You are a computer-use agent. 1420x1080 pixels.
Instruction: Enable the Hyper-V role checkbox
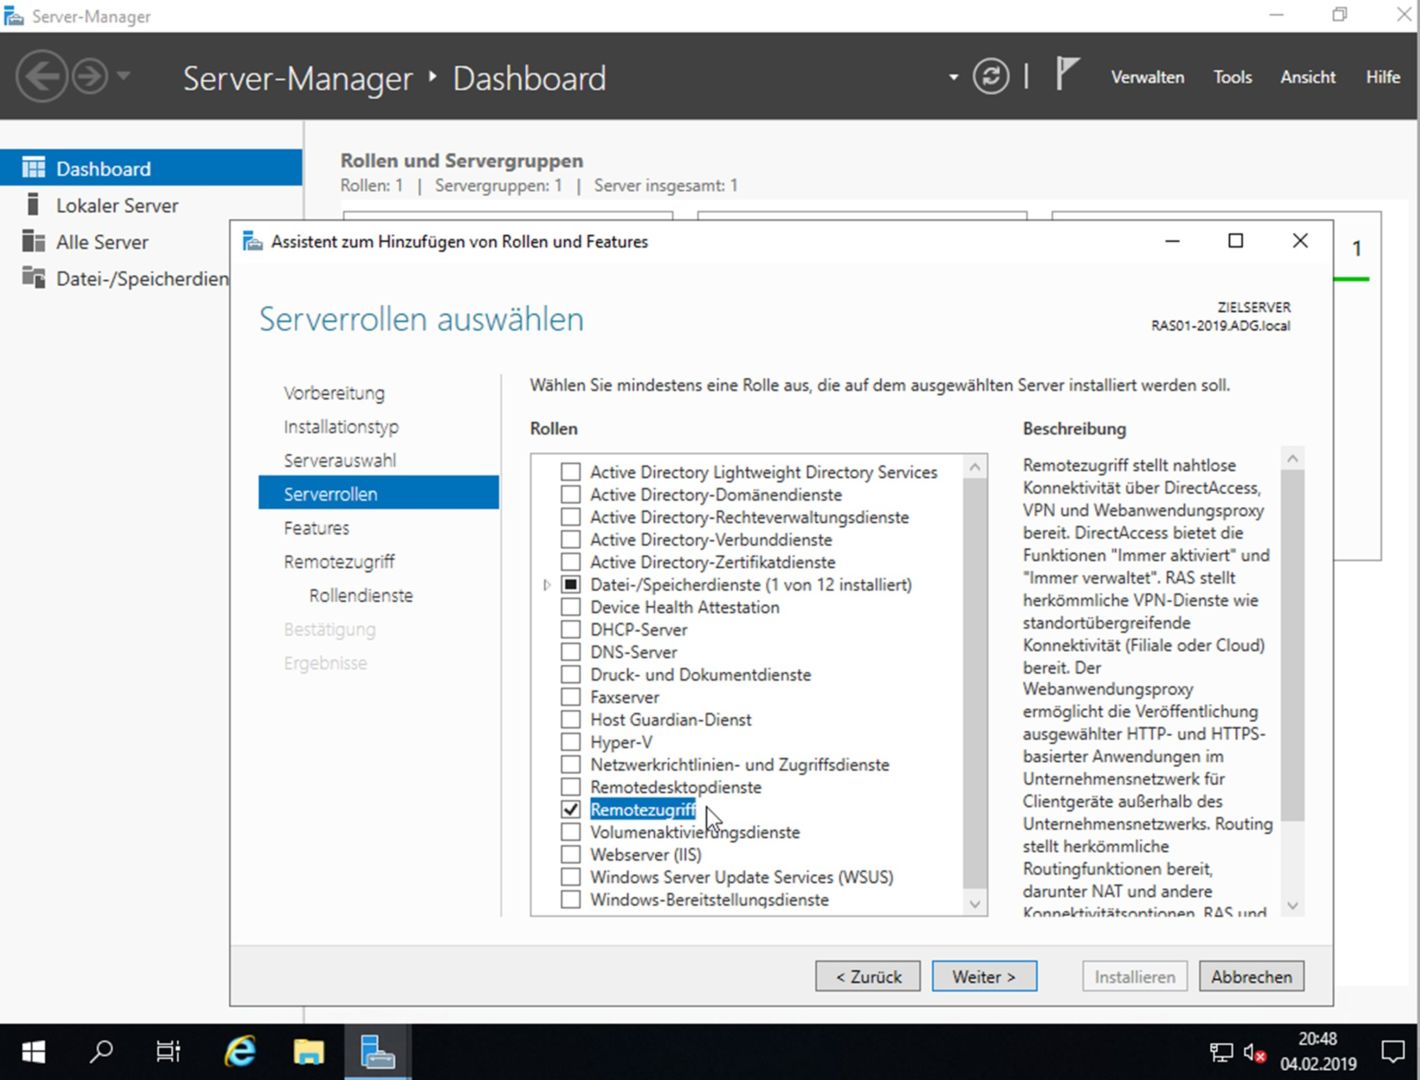[570, 742]
